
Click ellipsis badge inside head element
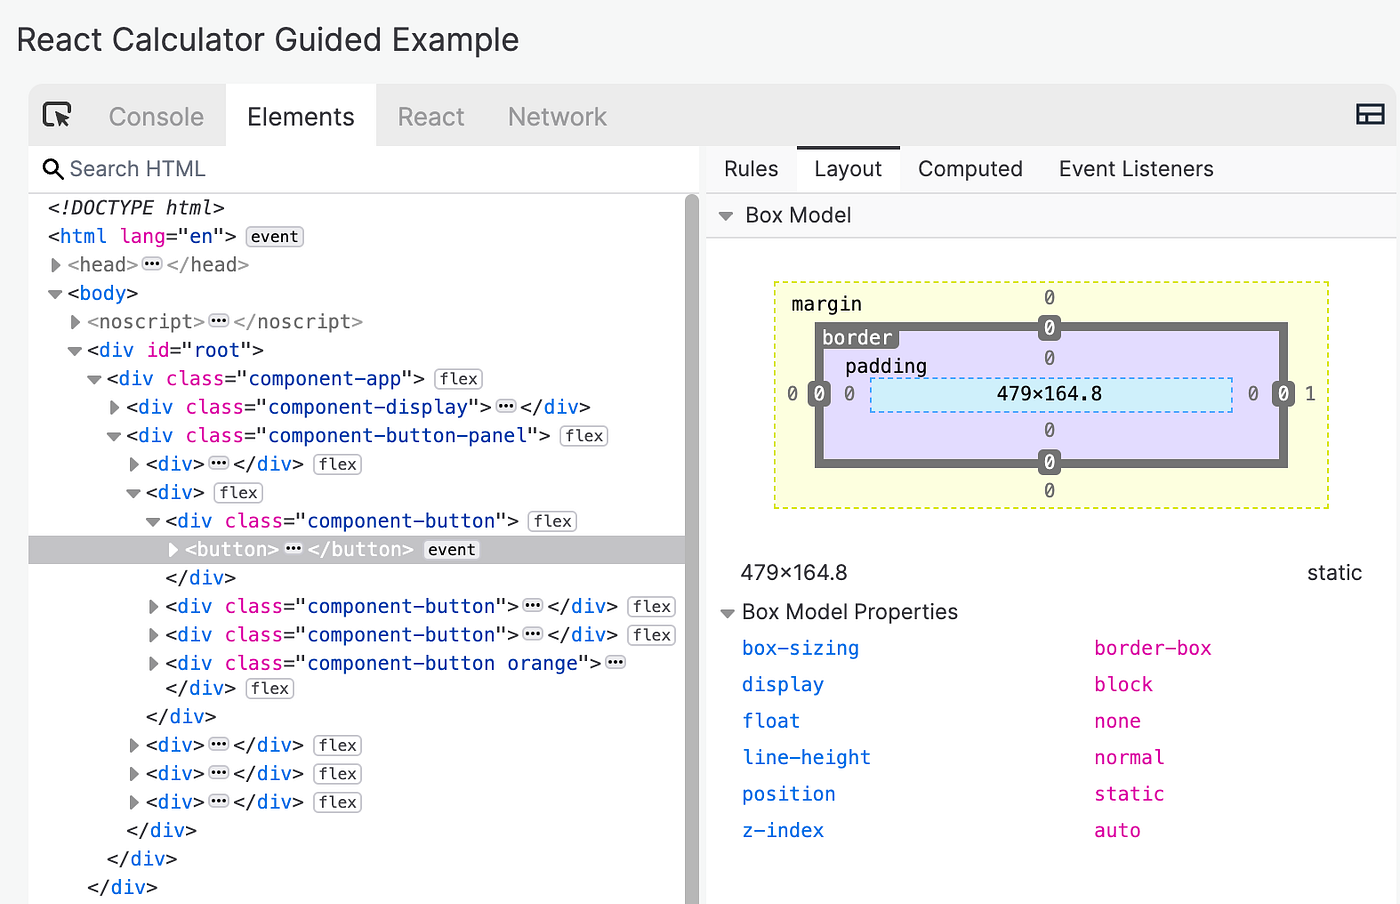pyautogui.click(x=152, y=264)
